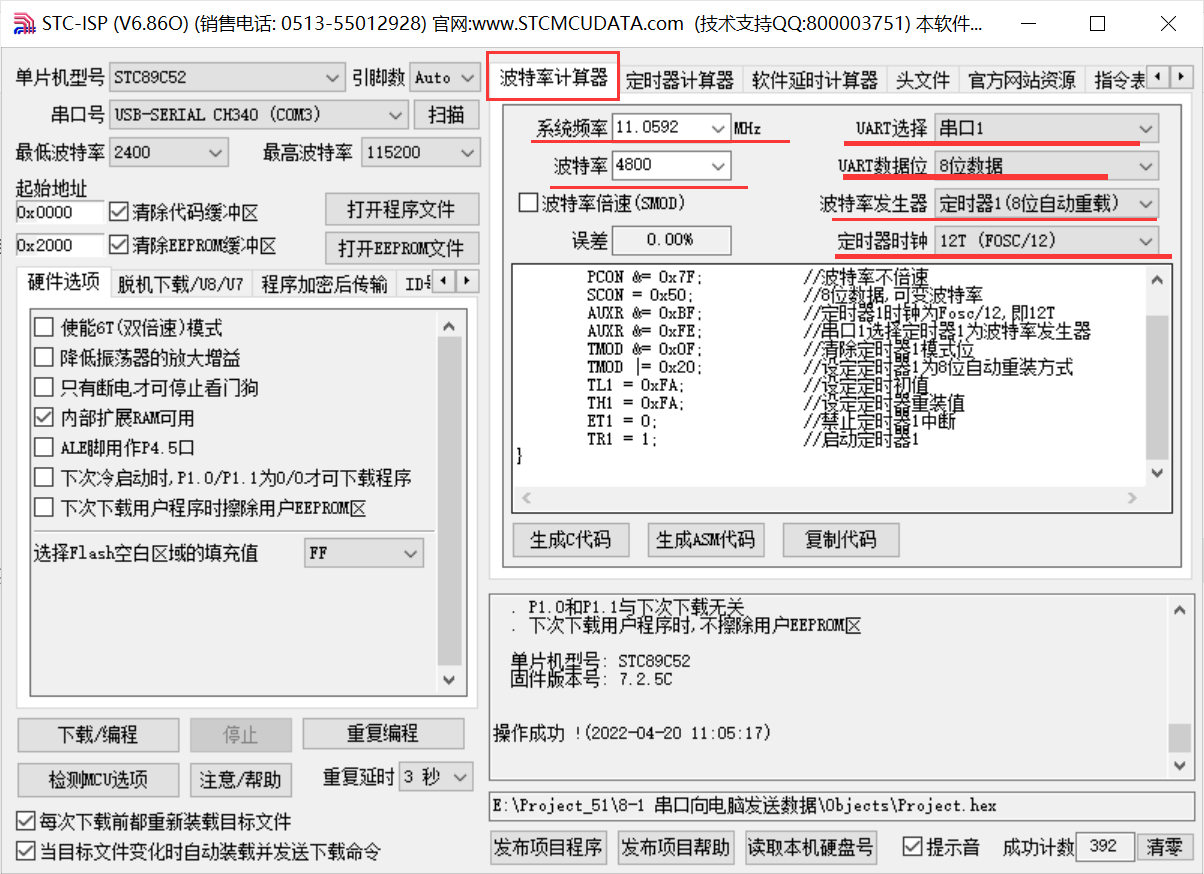Open 引脚数 Auto dropdown
The height and width of the screenshot is (874, 1204).
pyautogui.click(x=444, y=77)
